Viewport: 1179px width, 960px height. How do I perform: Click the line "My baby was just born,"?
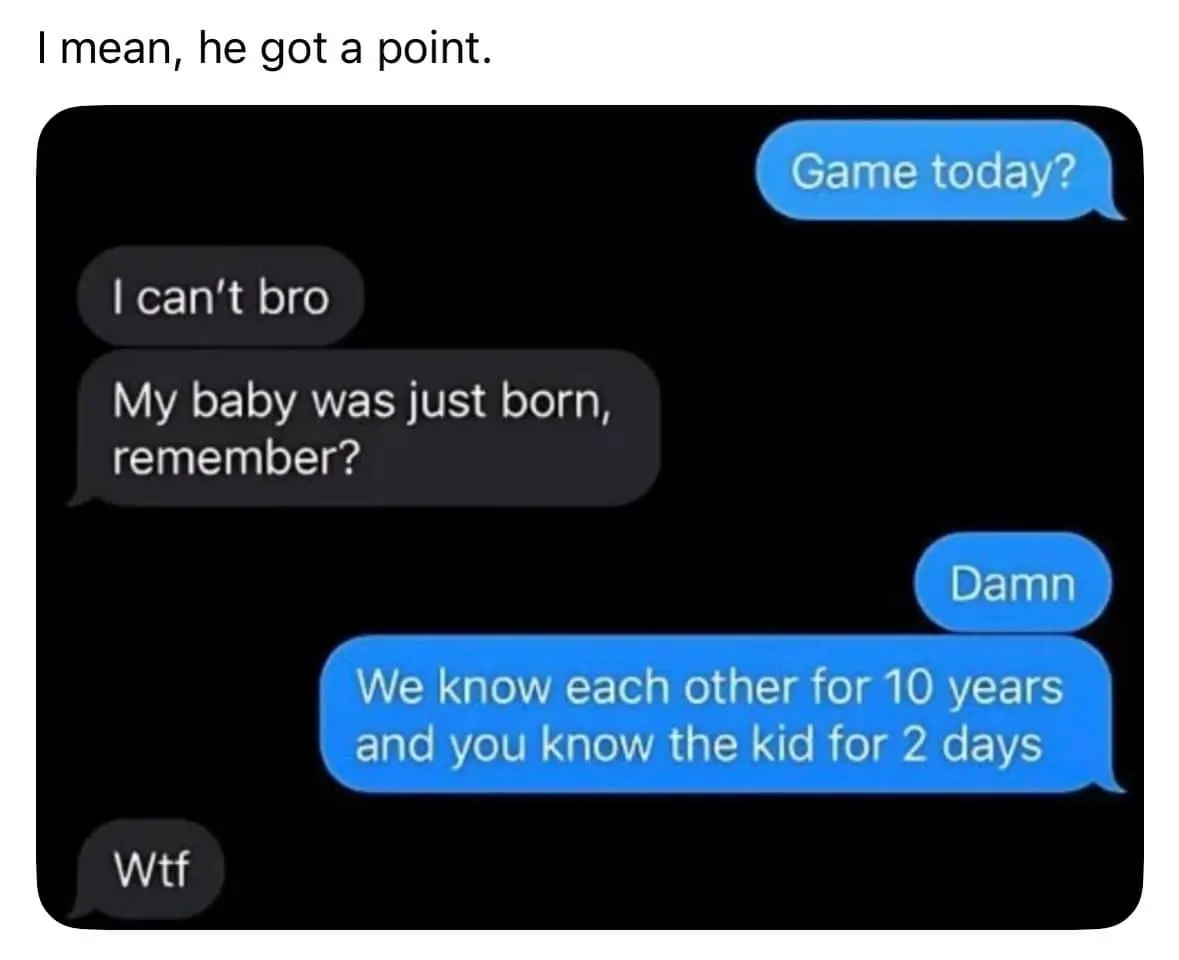362,401
